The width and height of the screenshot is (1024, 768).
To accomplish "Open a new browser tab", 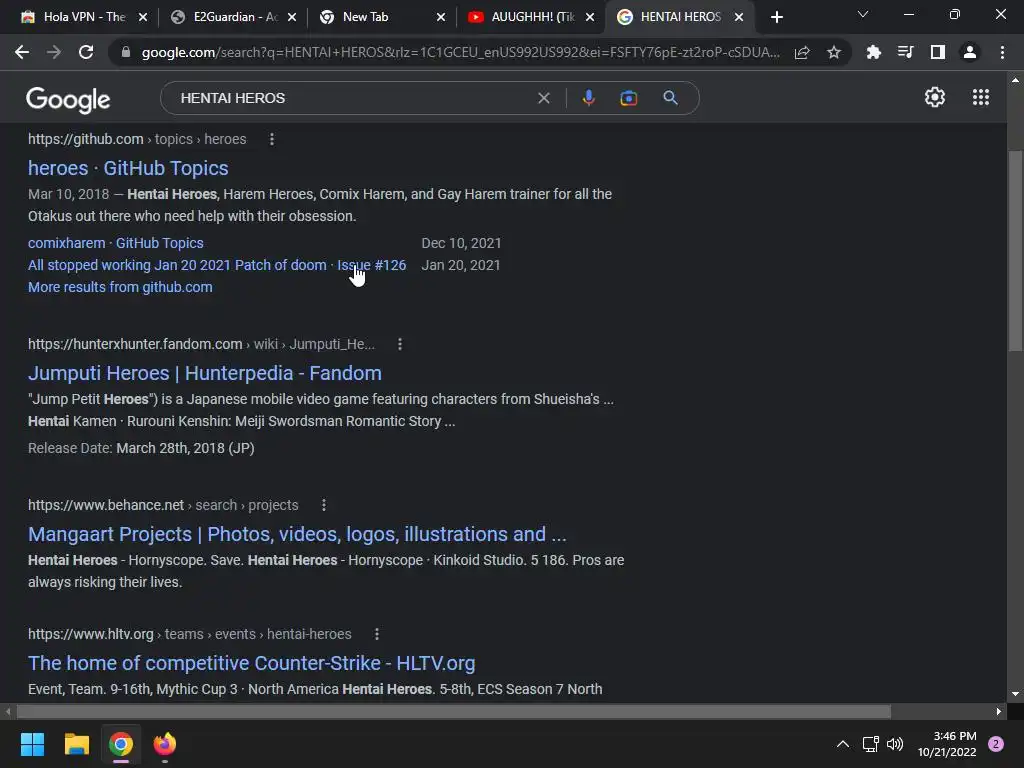I will pos(776,17).
